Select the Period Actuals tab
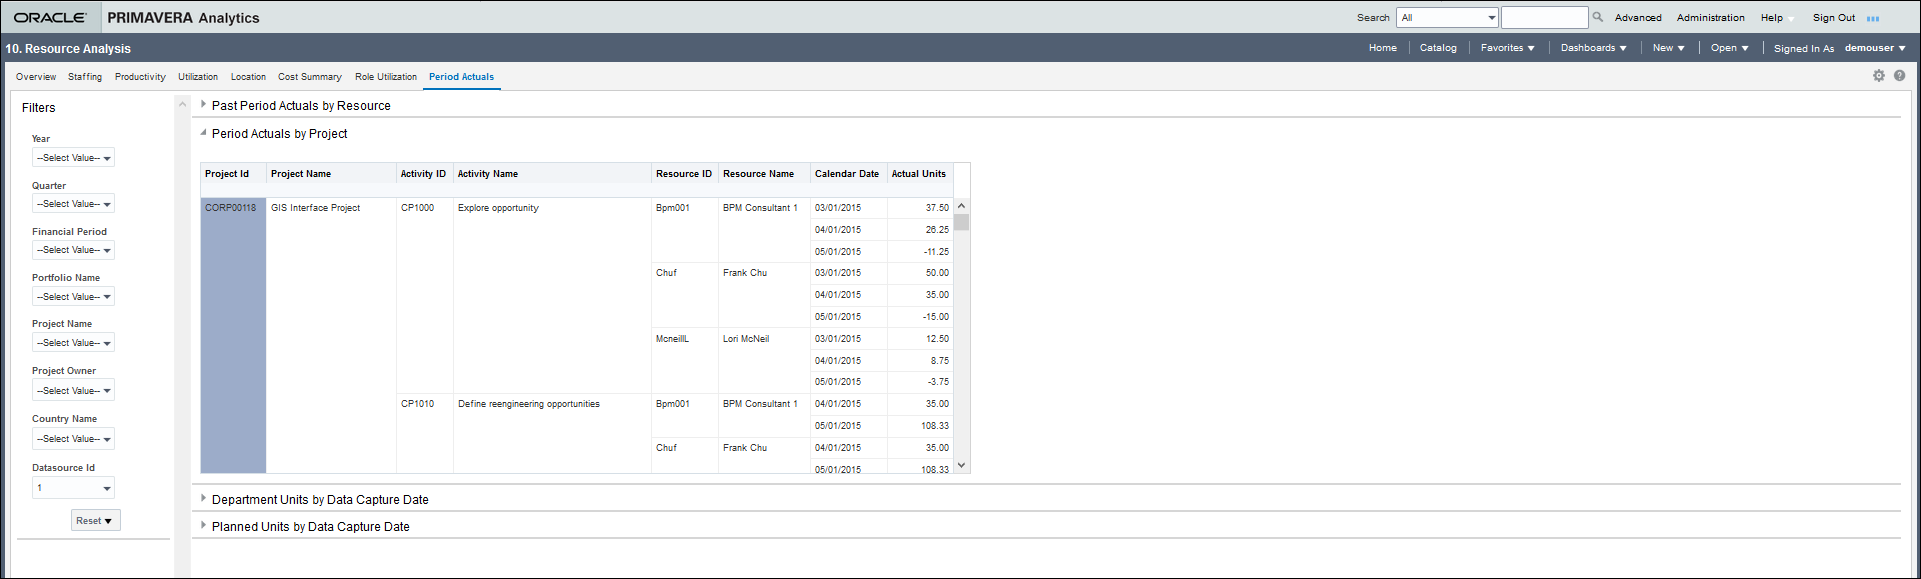Screen dimensions: 1921x579 tap(461, 77)
